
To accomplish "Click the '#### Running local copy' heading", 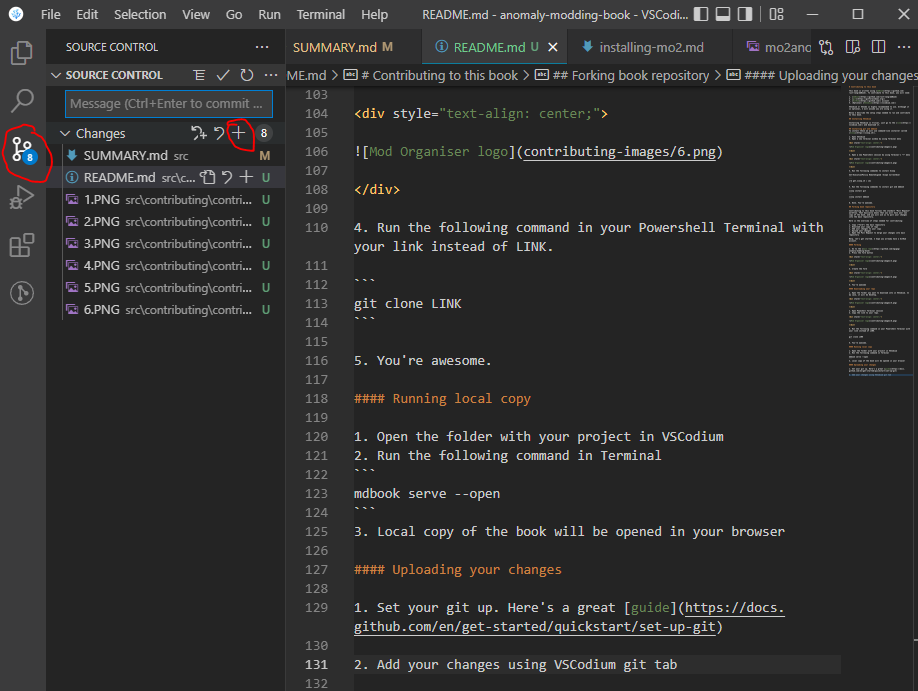I will (442, 399).
